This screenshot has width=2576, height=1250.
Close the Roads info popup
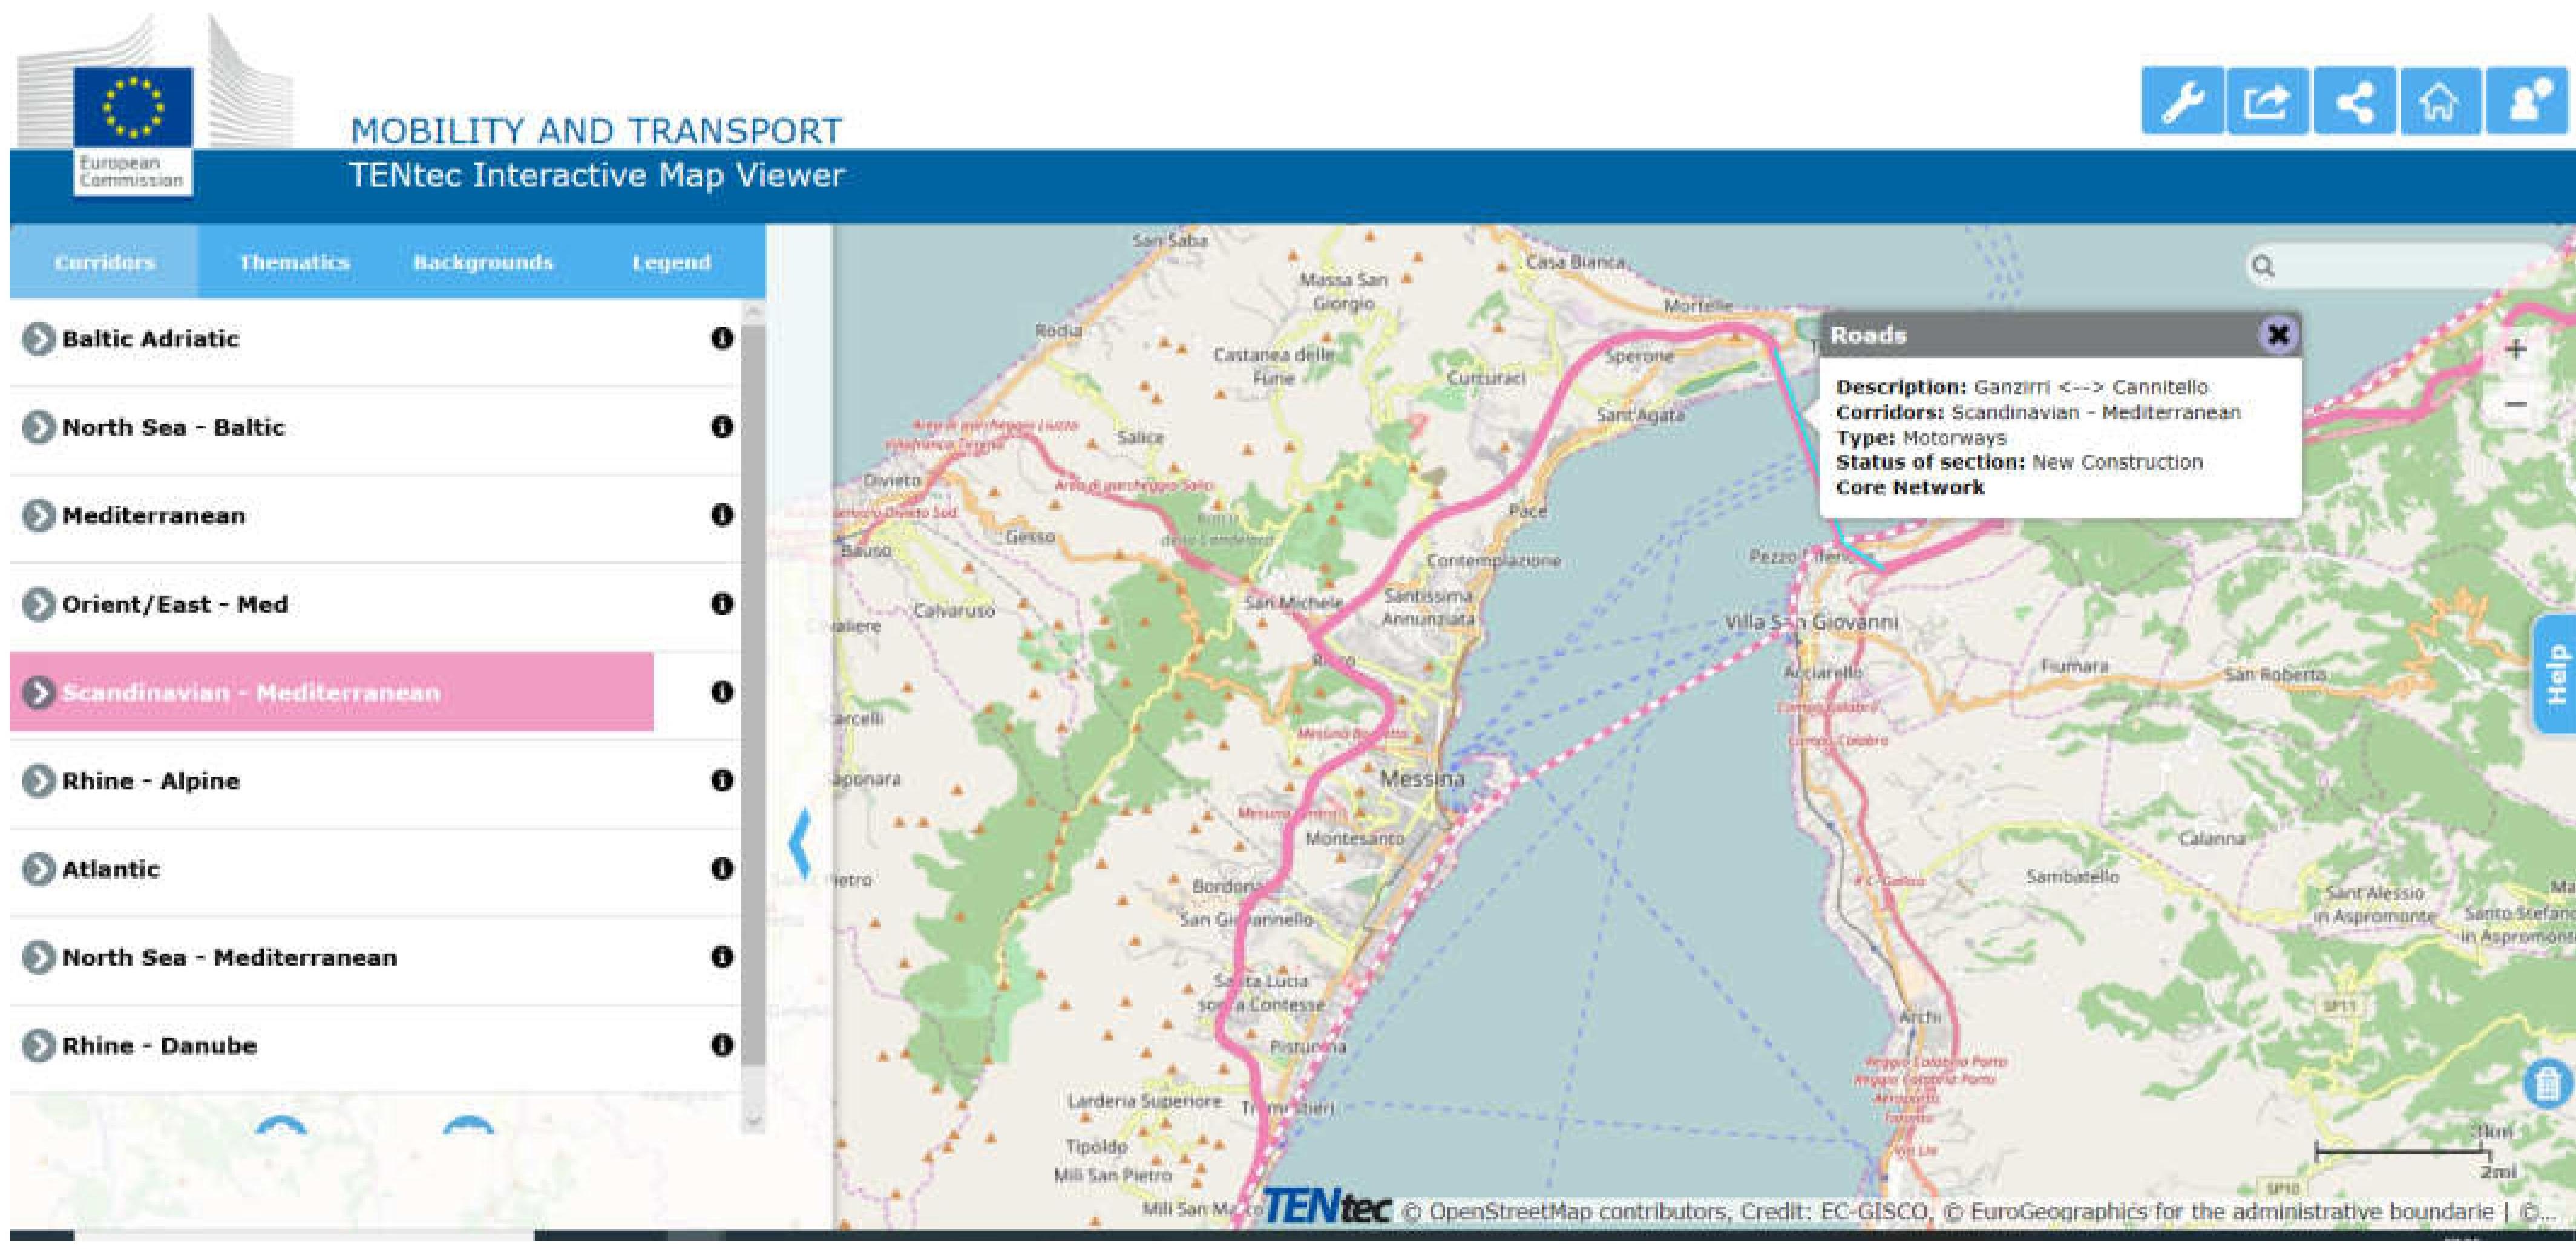(2278, 335)
